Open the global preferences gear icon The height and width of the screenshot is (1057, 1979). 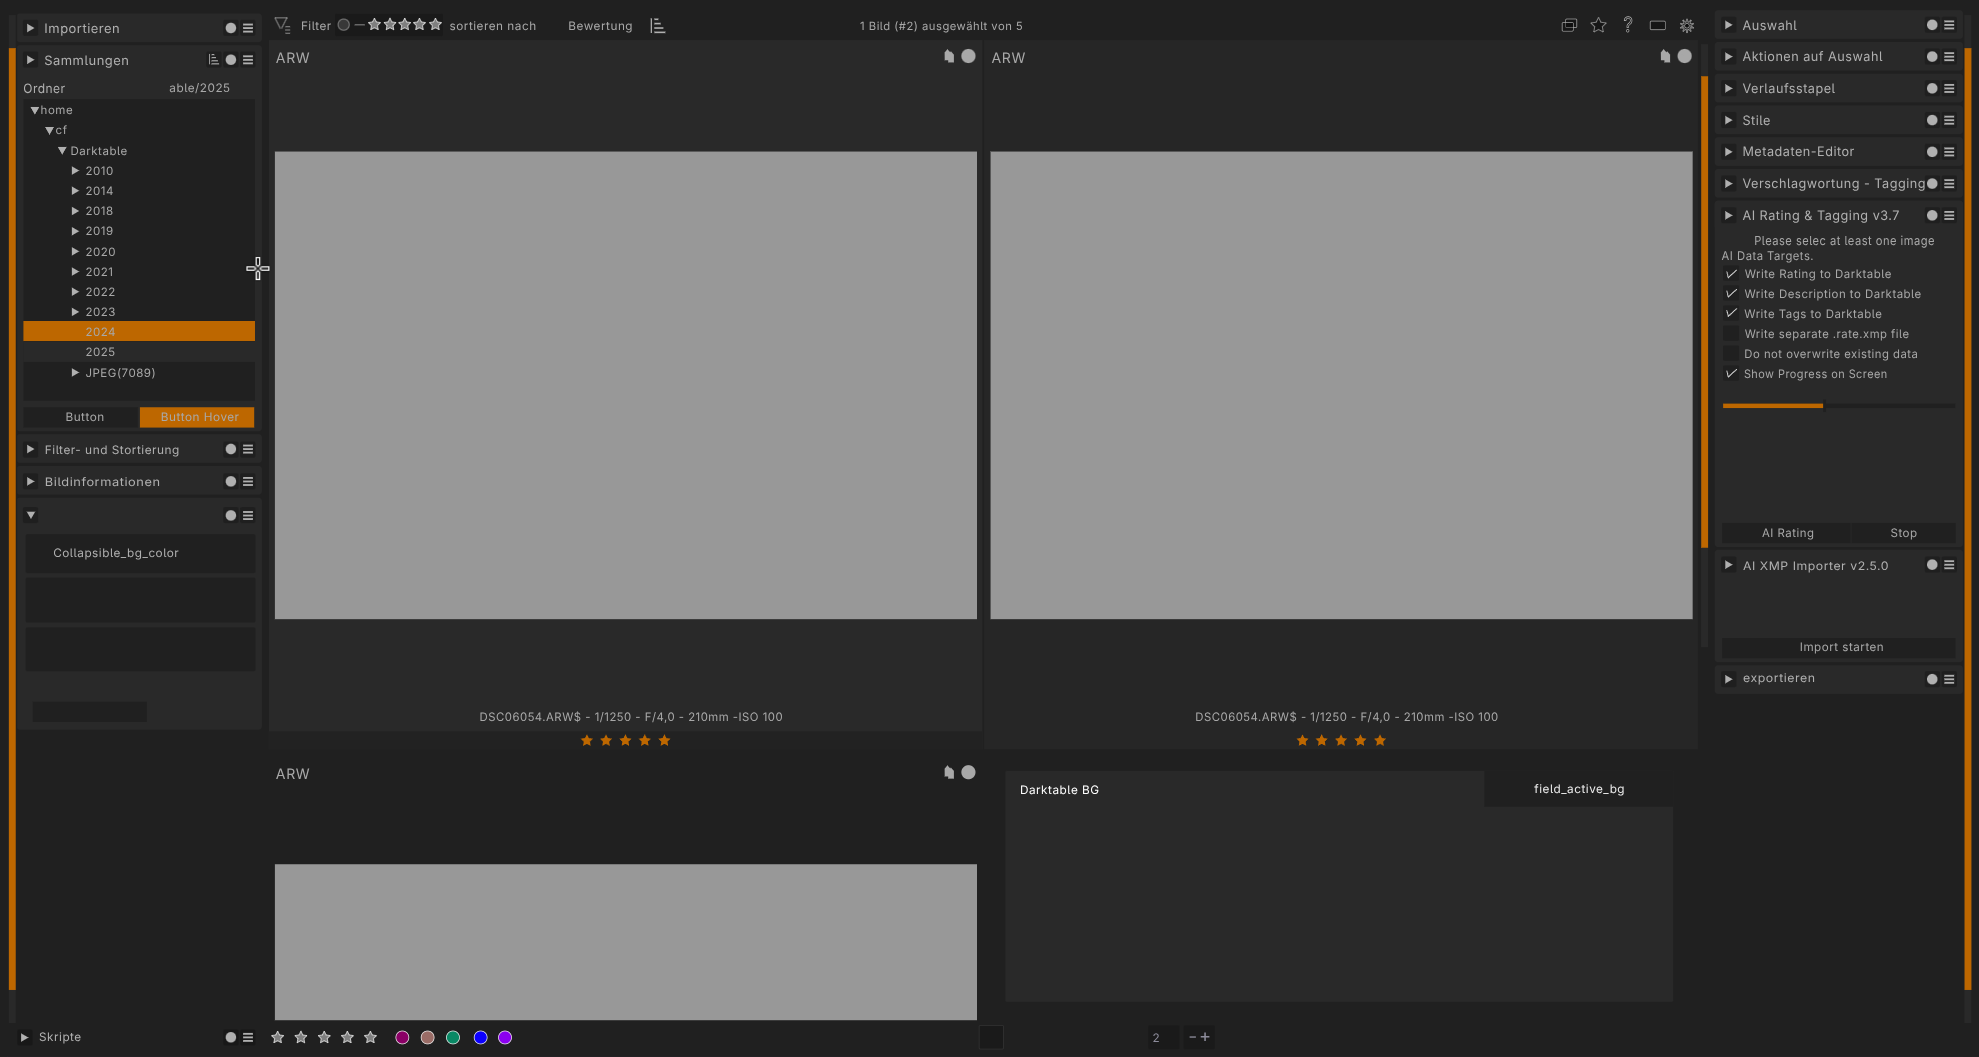[x=1687, y=26]
